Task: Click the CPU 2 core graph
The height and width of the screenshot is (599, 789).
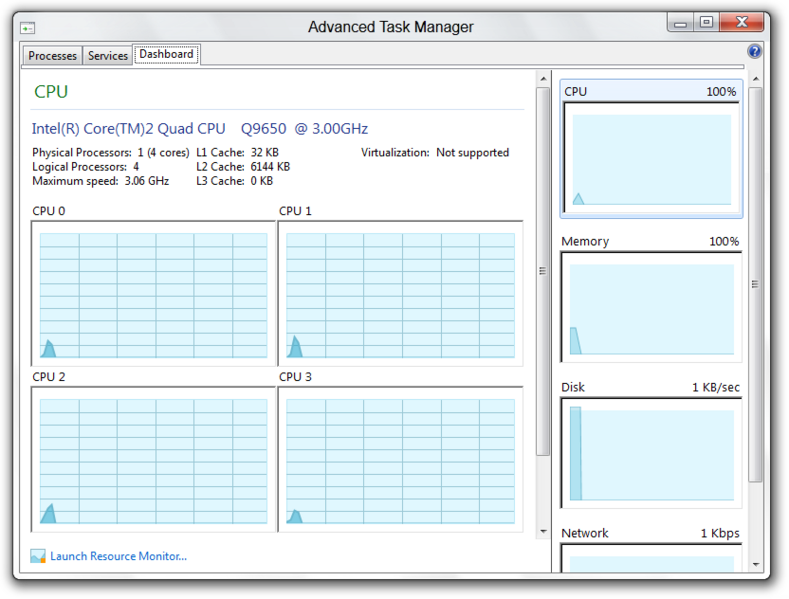Action: click(153, 460)
